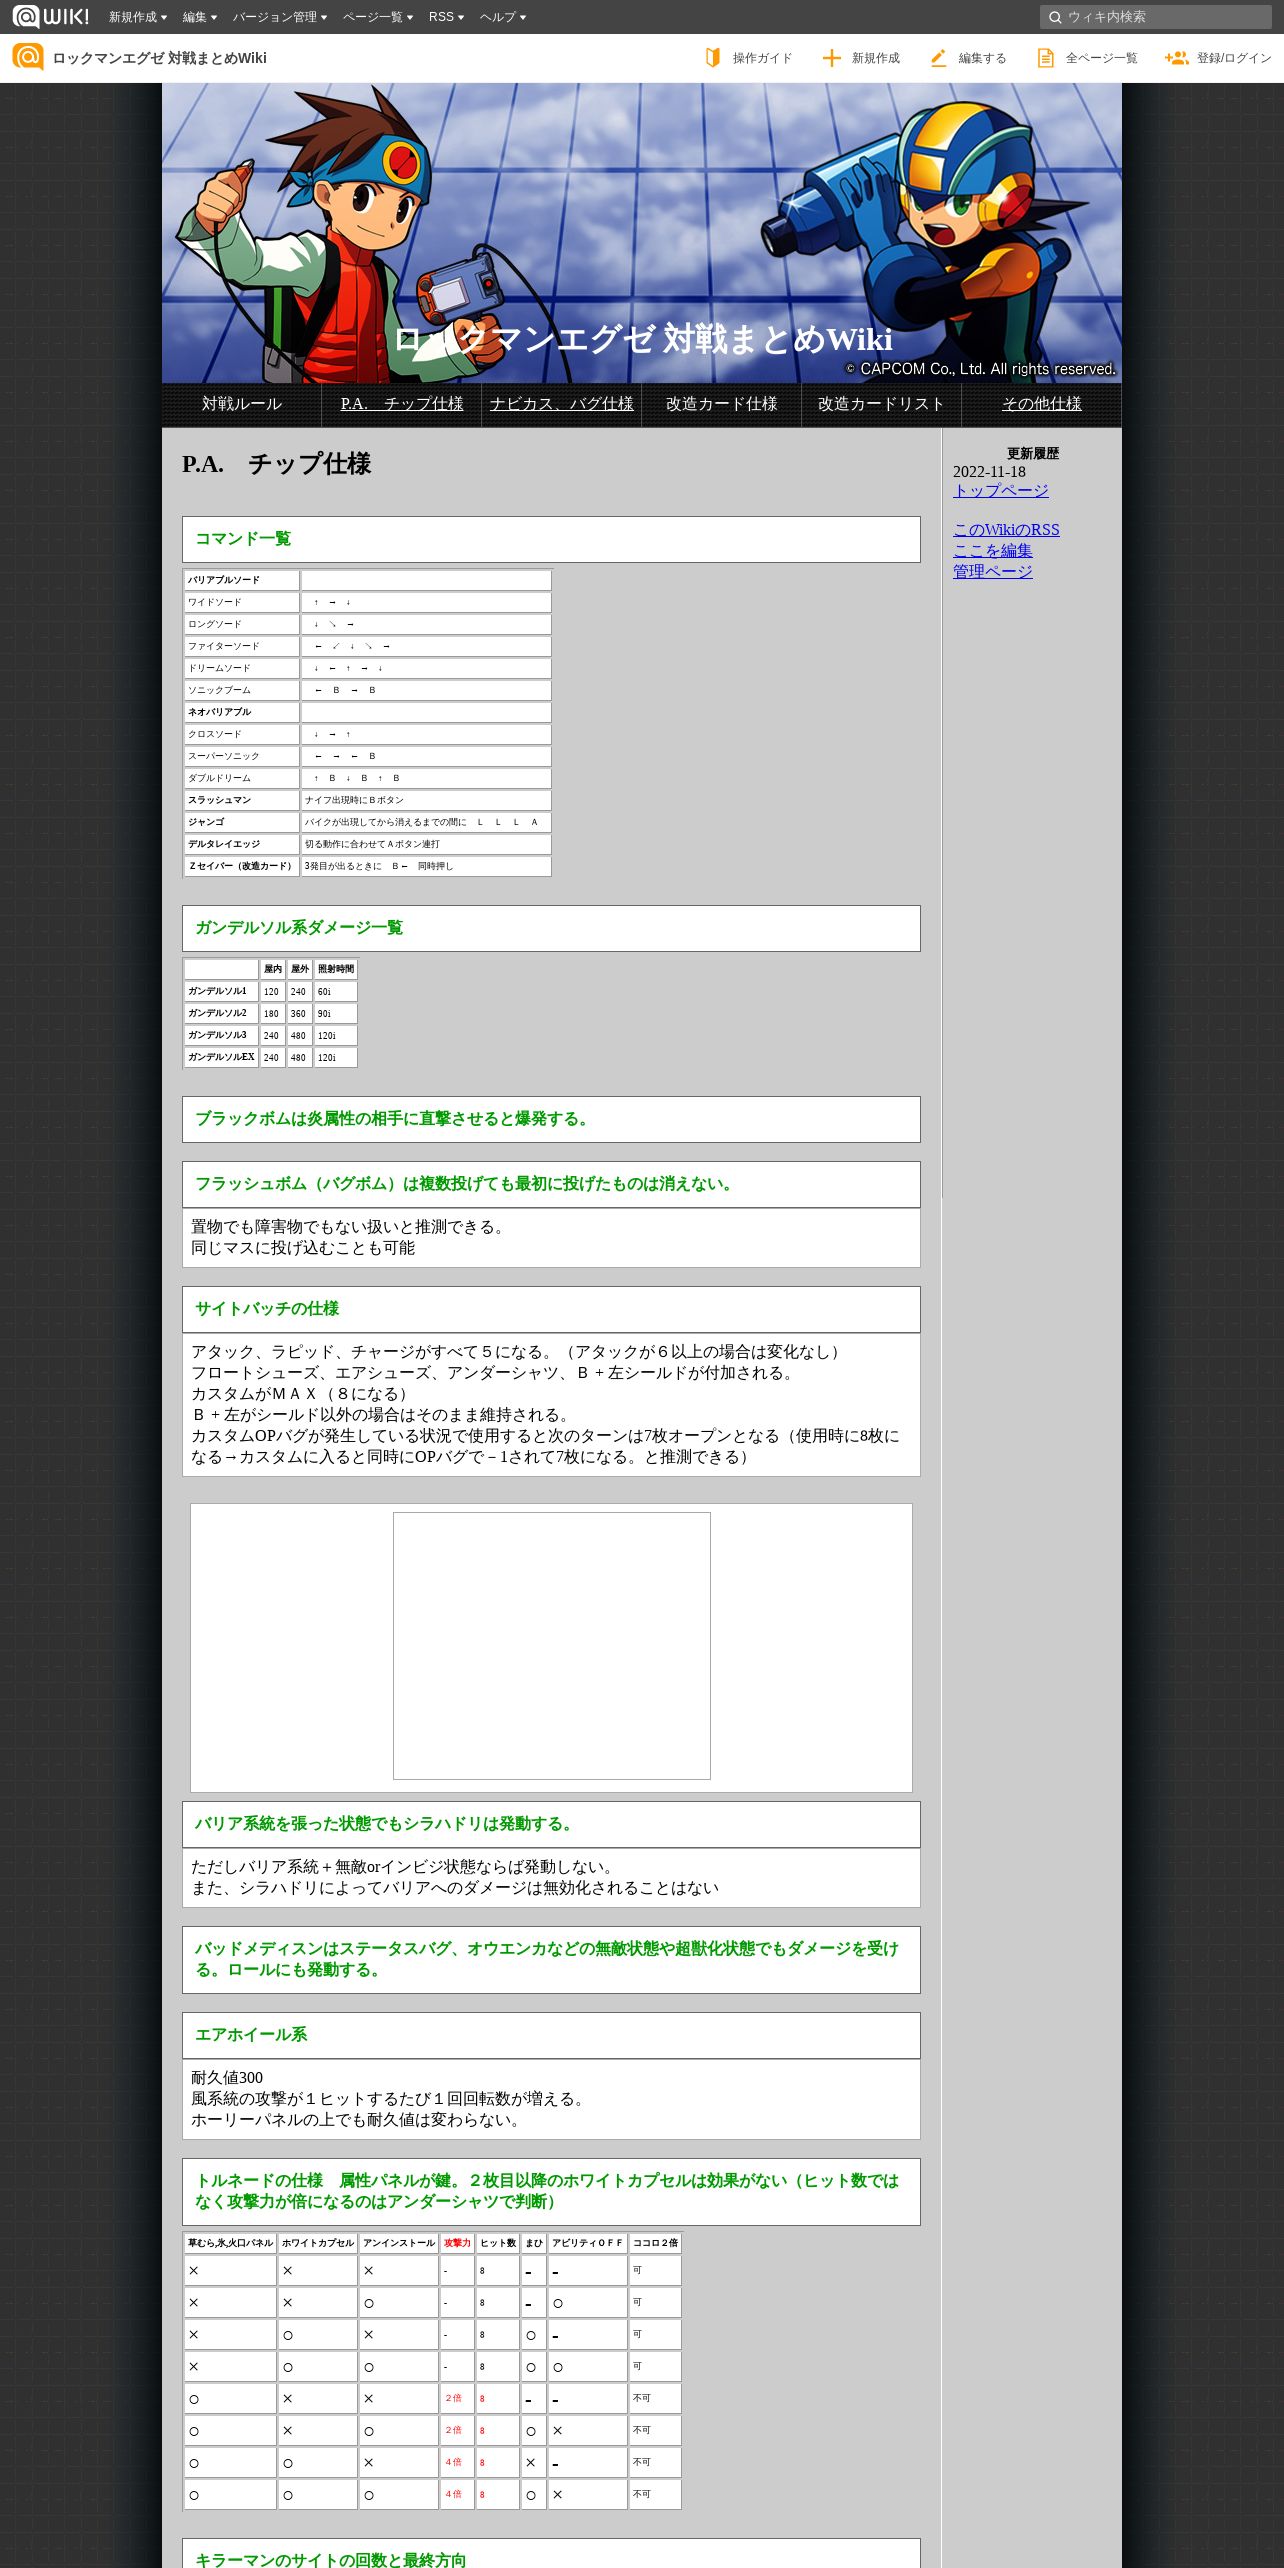Expand the ページ一覧 dropdown menu
This screenshot has height=2568, width=1284.
(377, 17)
